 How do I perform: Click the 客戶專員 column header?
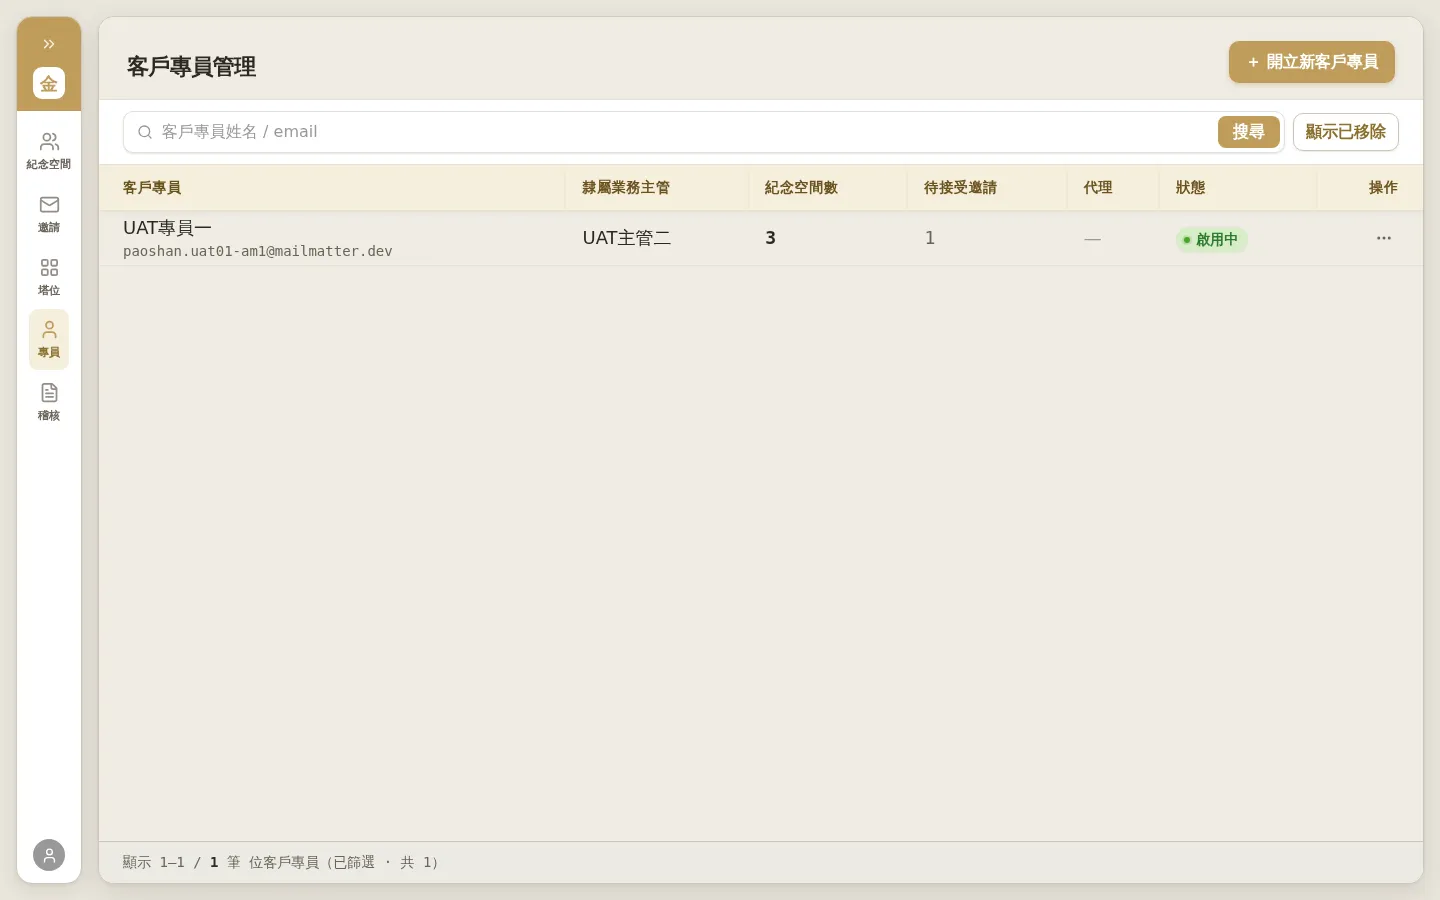(x=152, y=188)
